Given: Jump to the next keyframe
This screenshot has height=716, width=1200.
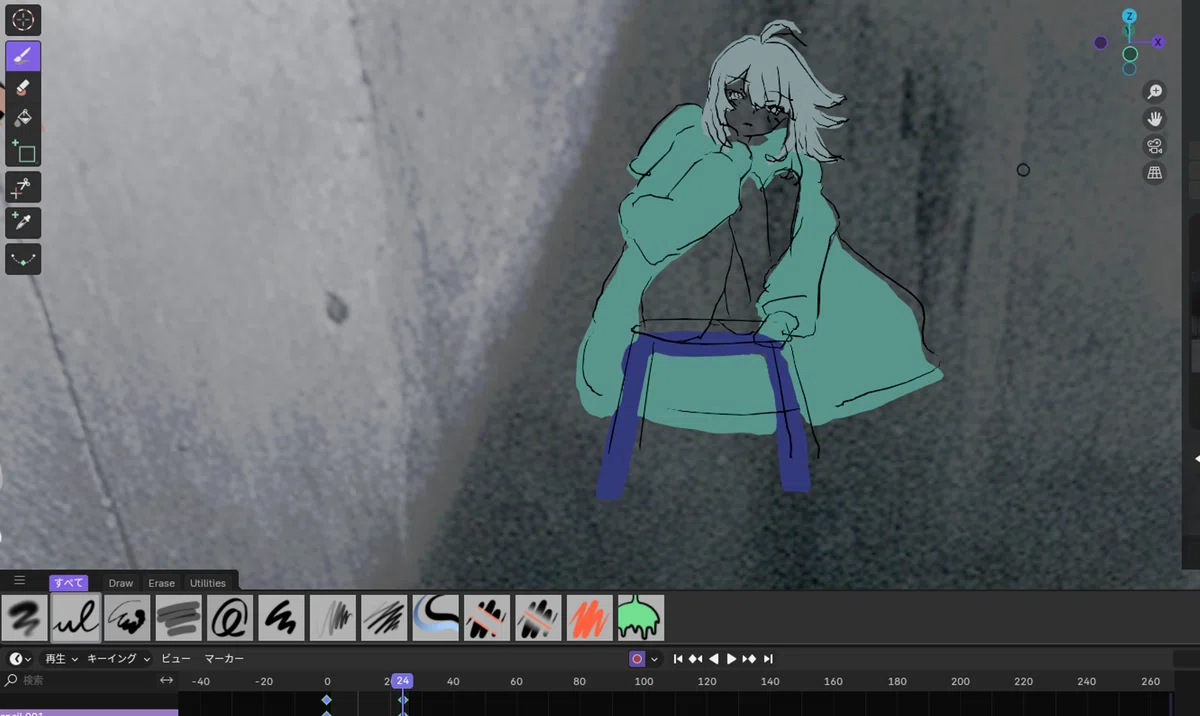Looking at the screenshot, I should [x=750, y=659].
